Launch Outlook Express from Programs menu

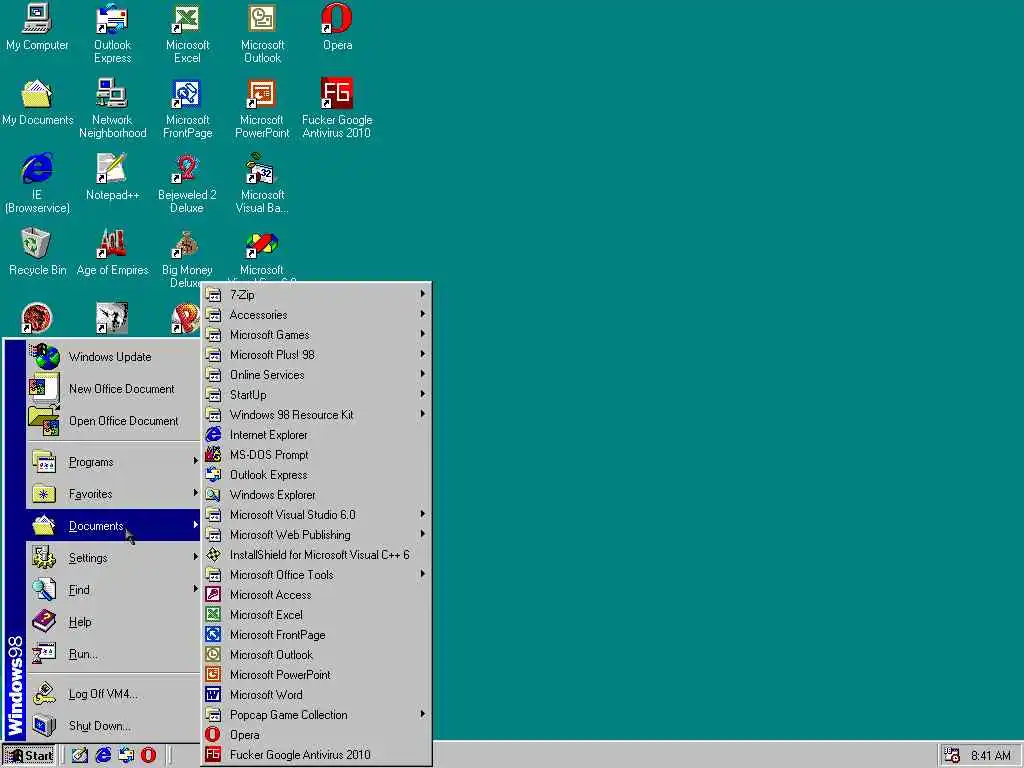coord(317,475)
